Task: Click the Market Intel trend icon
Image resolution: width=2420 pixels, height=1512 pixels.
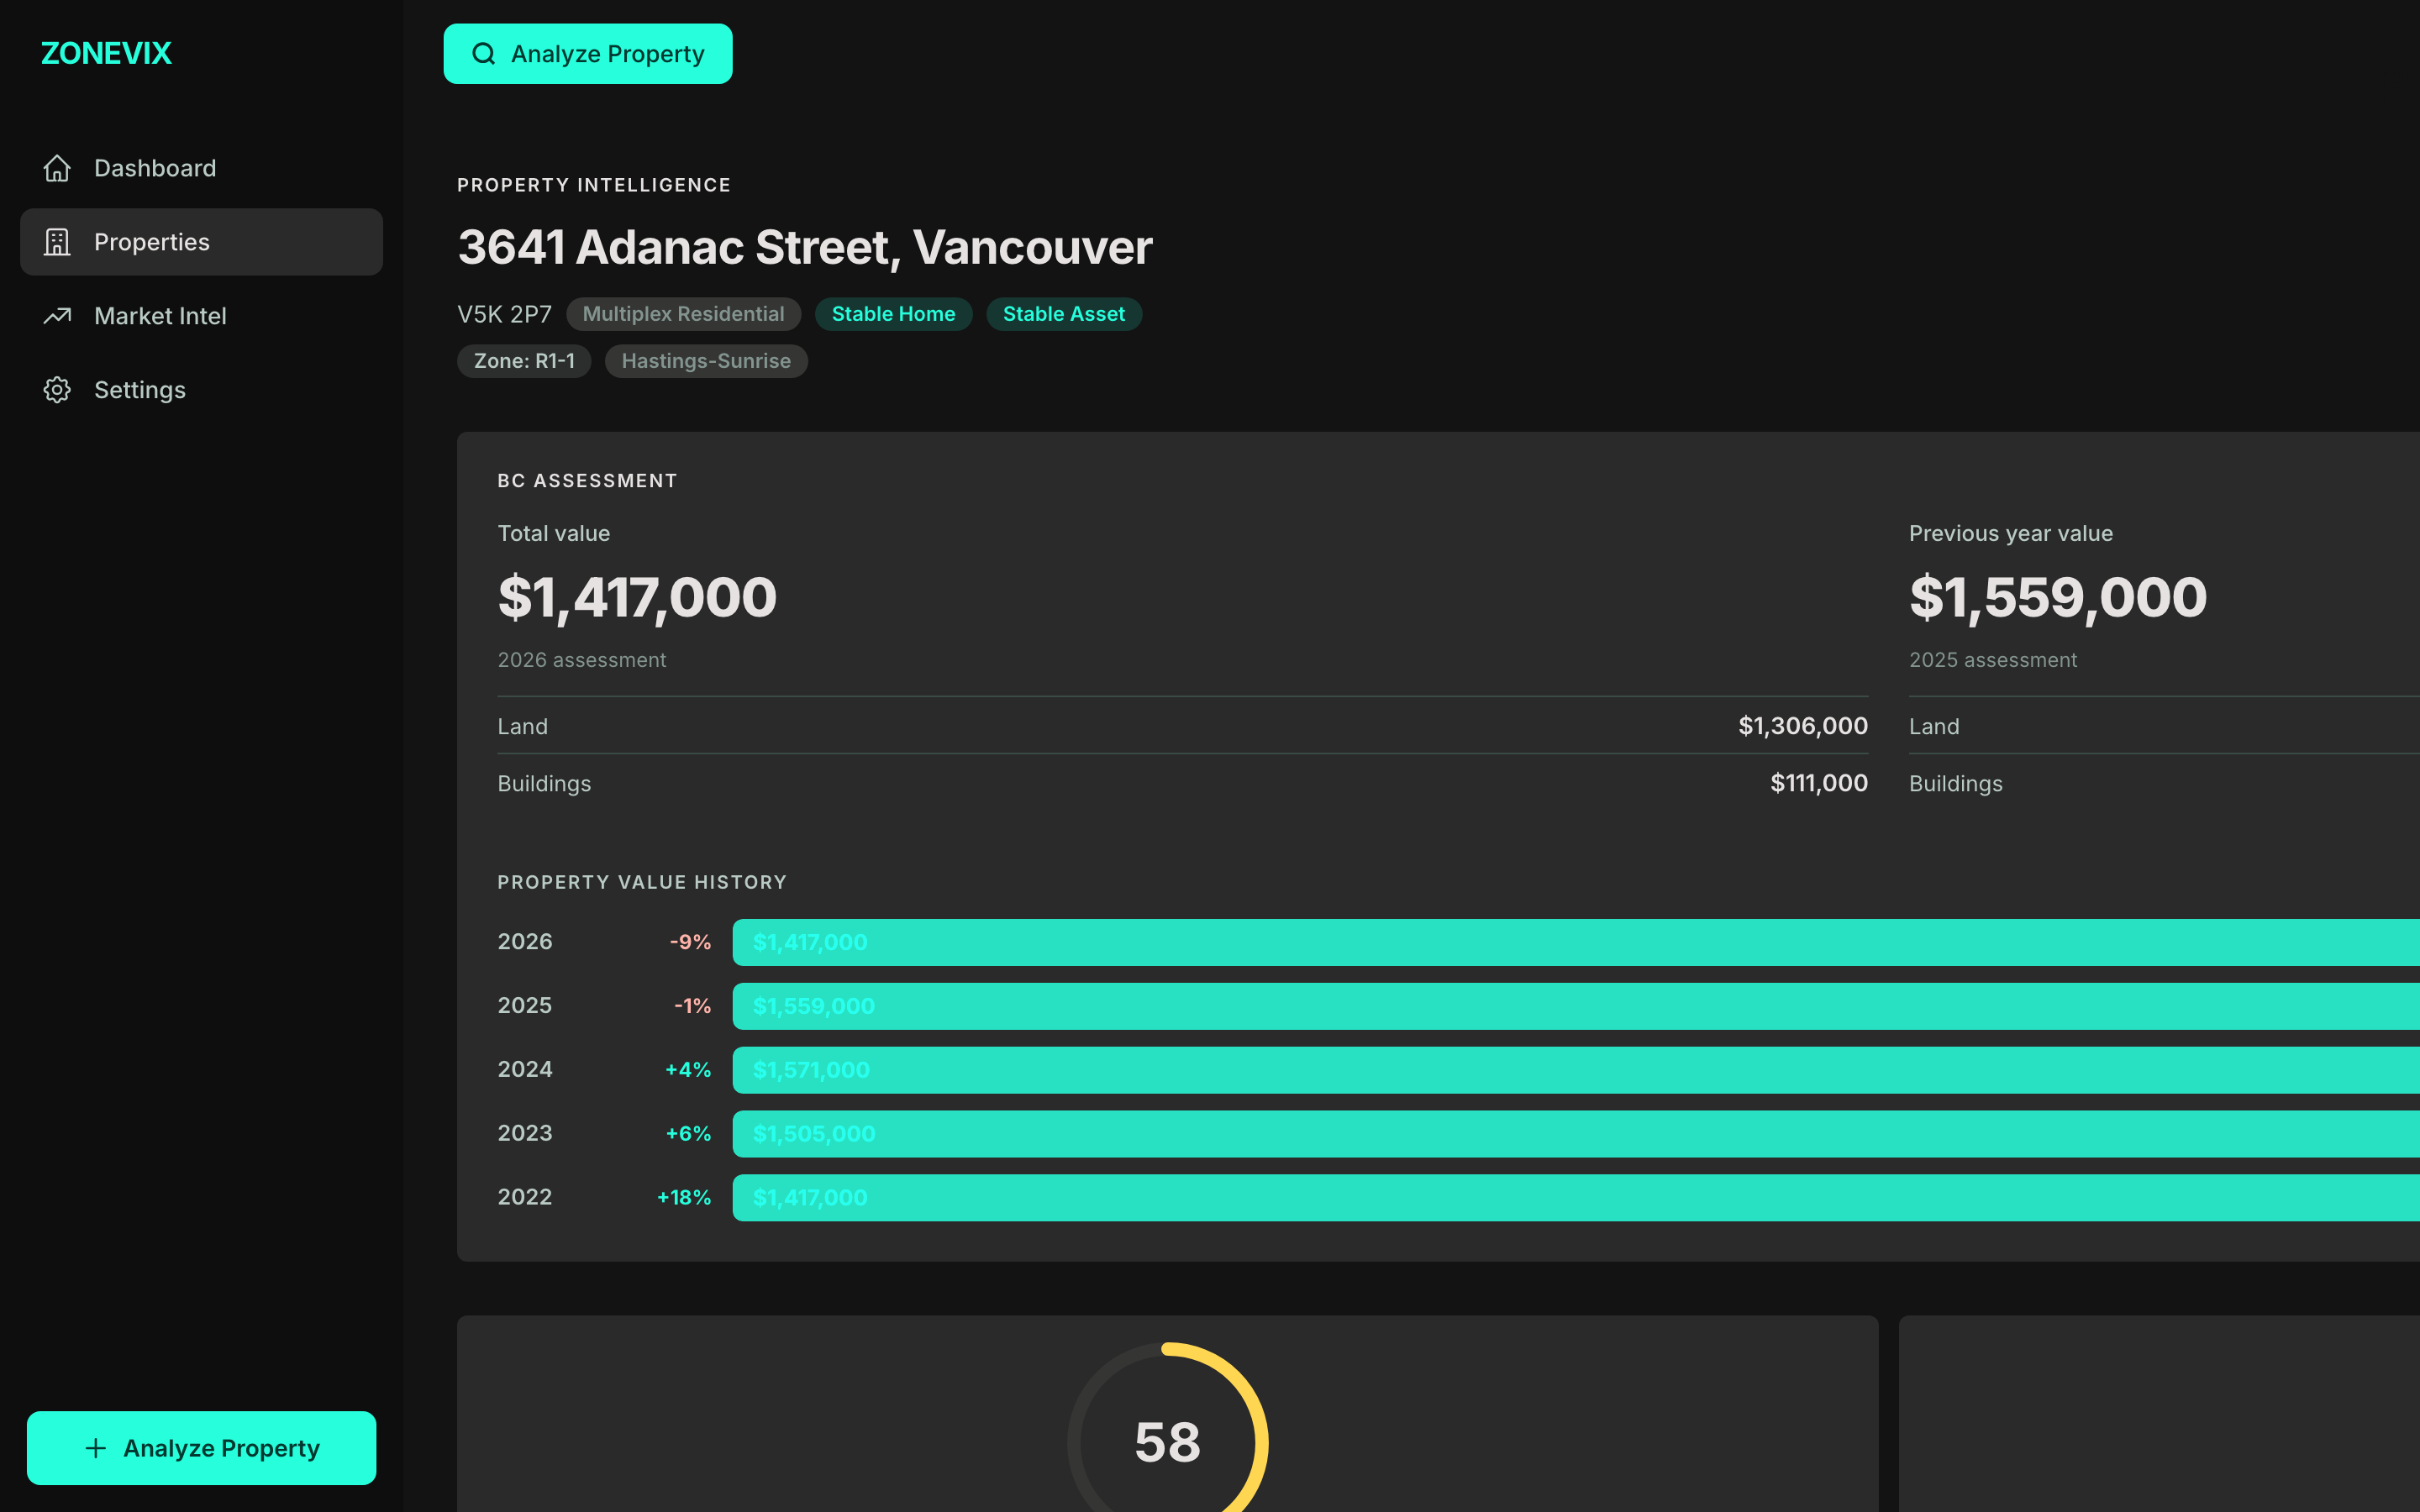Action: [57, 316]
